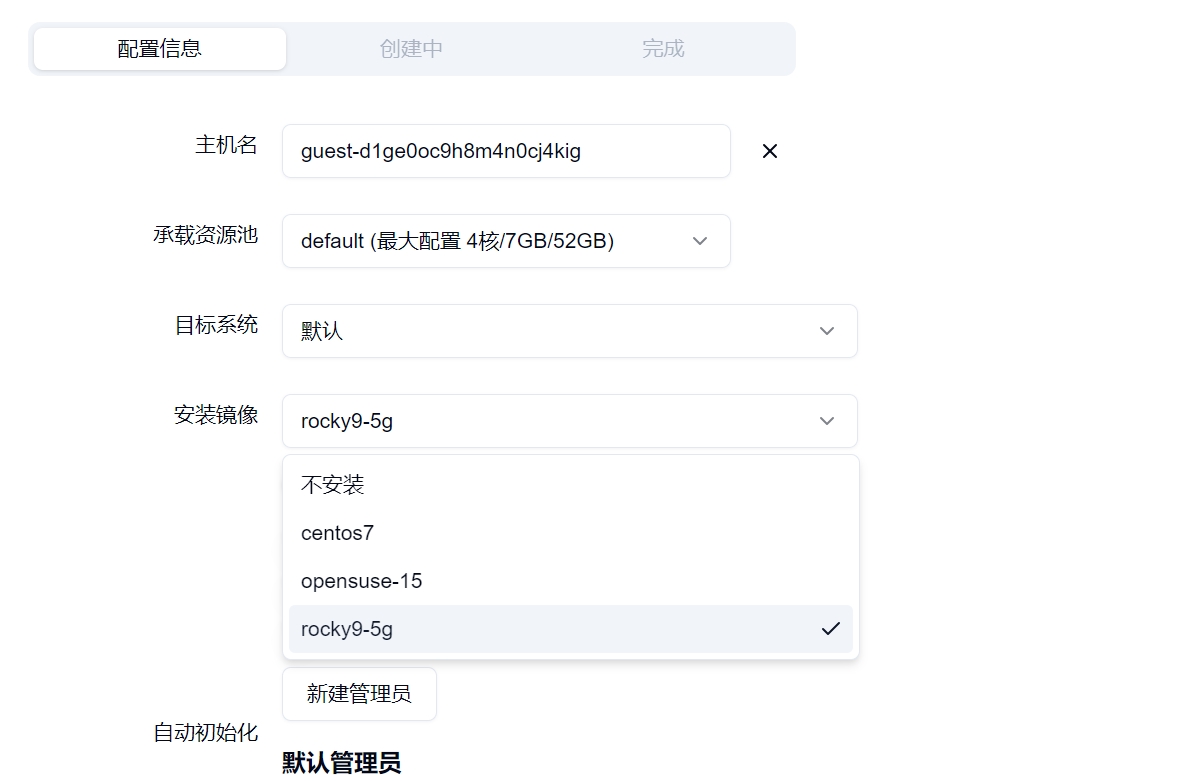
Task: Click the 新建管理员 button
Action: point(359,694)
